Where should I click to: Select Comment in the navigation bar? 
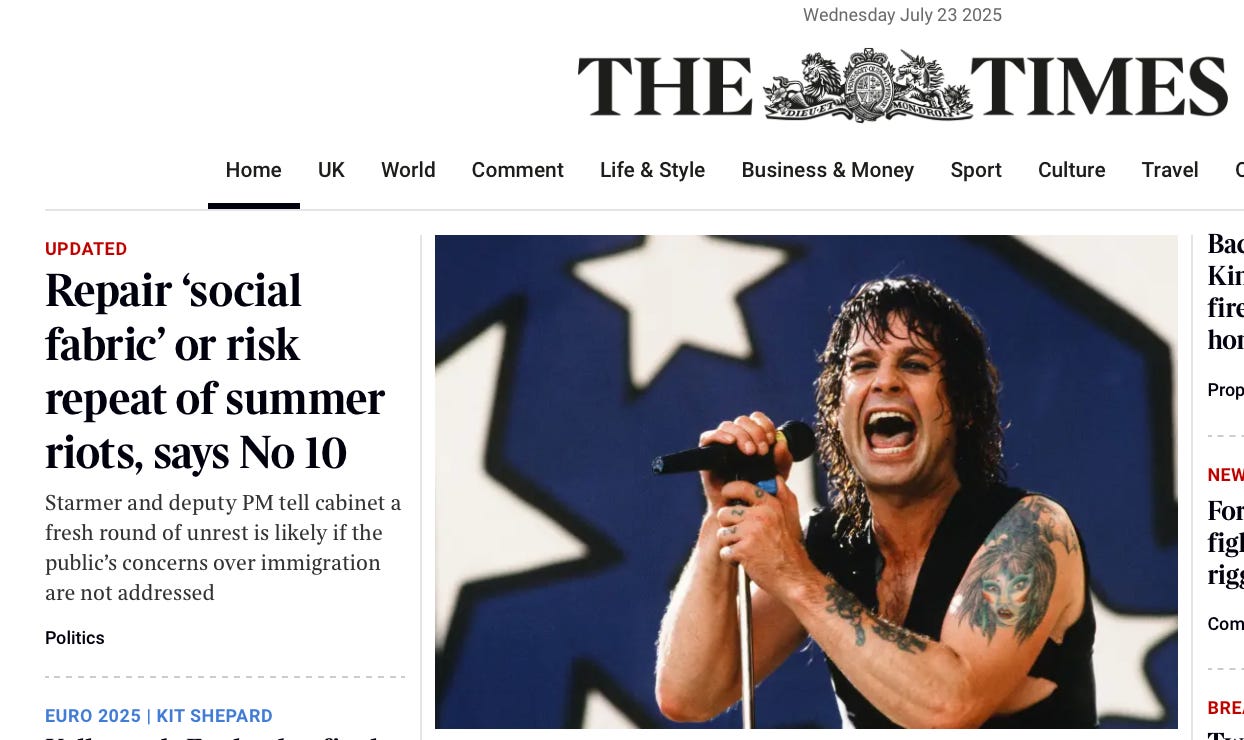tap(517, 170)
